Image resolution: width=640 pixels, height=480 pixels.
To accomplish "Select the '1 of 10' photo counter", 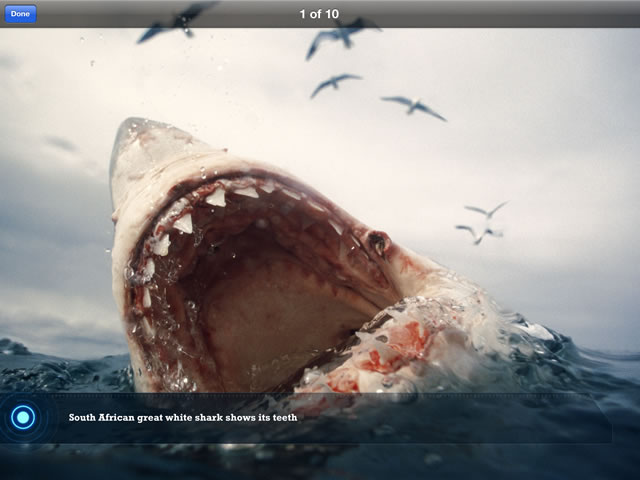I will (x=319, y=14).
